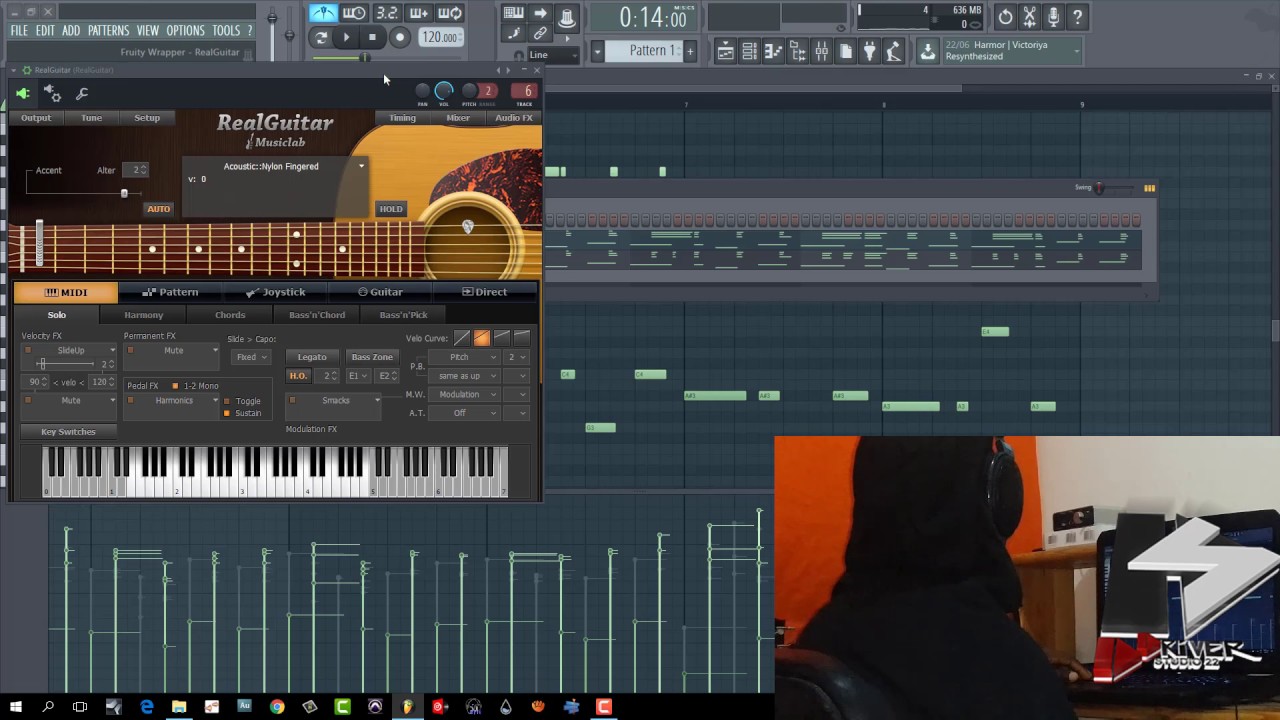
Task: Open the piano roll icon
Action: (x=773, y=52)
